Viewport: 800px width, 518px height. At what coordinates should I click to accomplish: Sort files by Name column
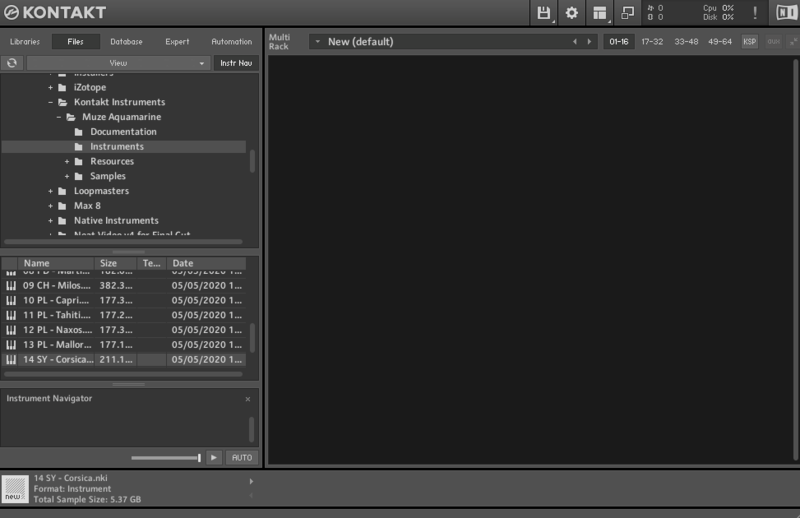56,263
